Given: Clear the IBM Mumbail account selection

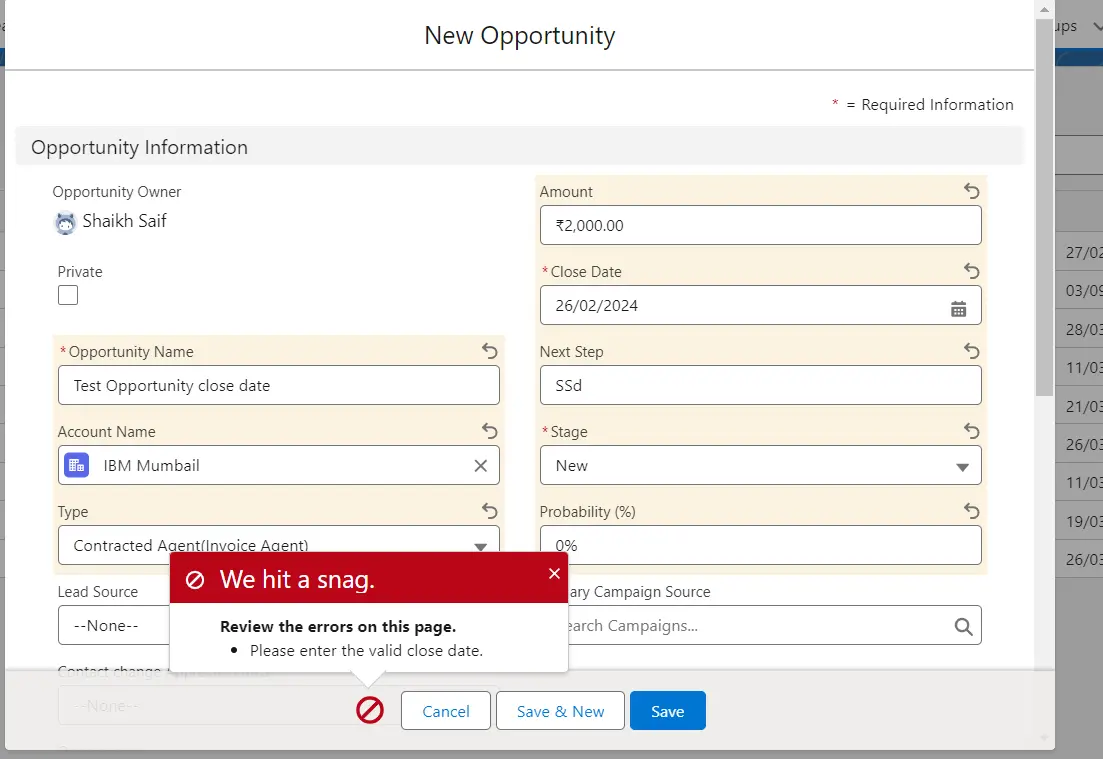Looking at the screenshot, I should click(x=480, y=466).
